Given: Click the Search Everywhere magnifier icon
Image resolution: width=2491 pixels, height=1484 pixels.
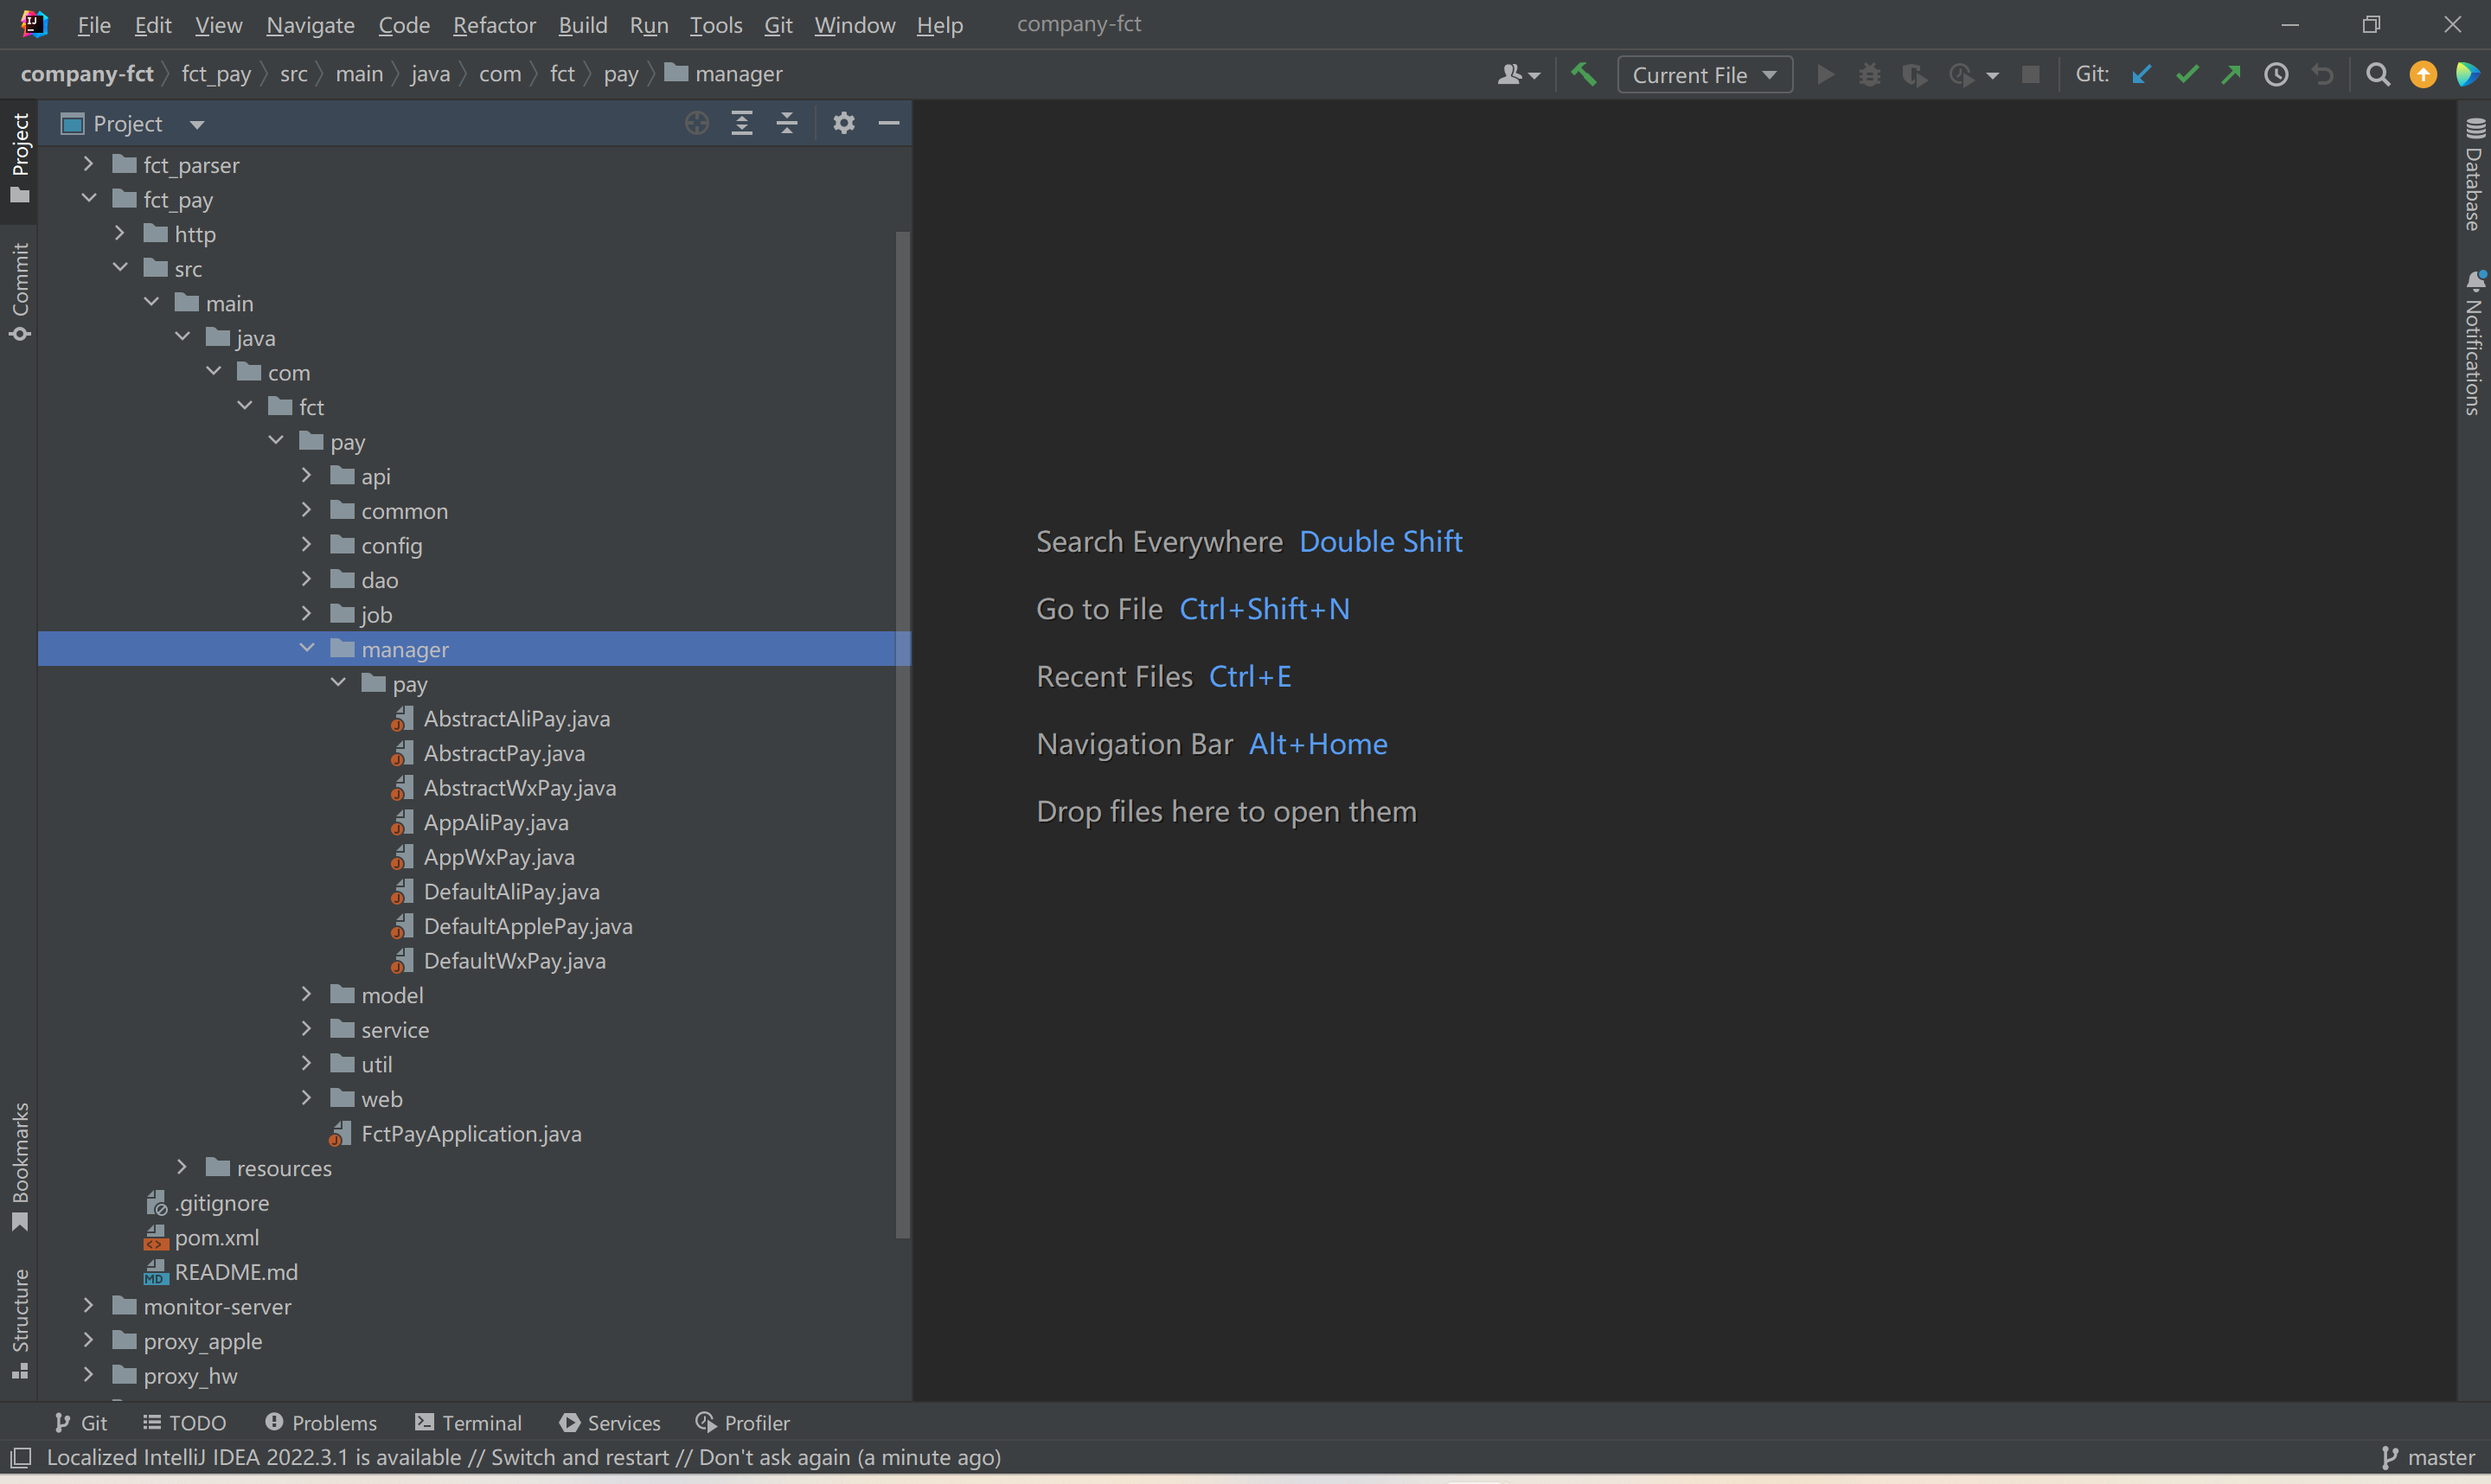Looking at the screenshot, I should tap(2378, 73).
